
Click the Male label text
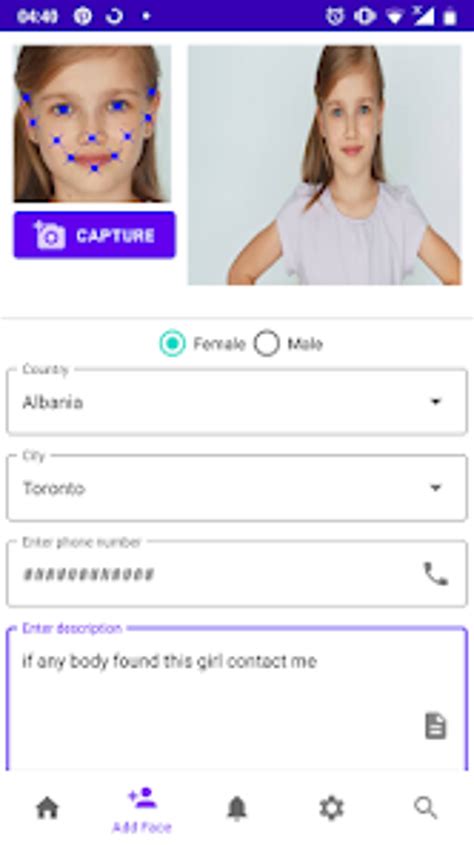(305, 344)
